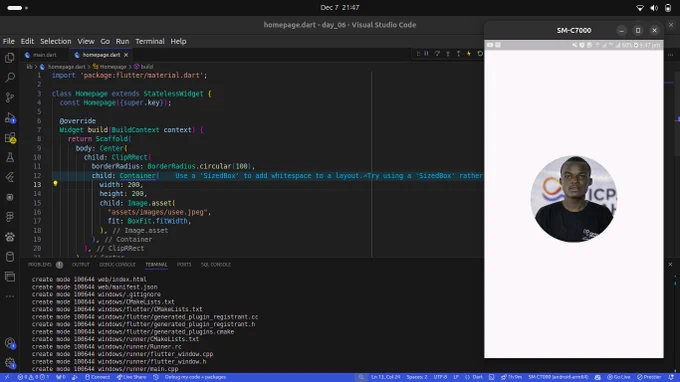Open the Manage settings gear
Viewport: 680px width, 382px height.
tap(10, 362)
